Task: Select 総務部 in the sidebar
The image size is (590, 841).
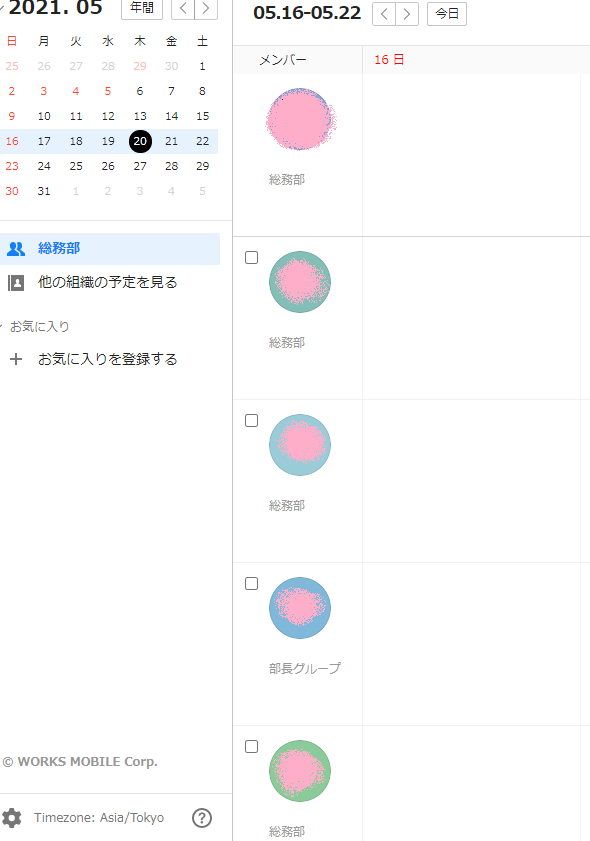Action: pos(110,249)
